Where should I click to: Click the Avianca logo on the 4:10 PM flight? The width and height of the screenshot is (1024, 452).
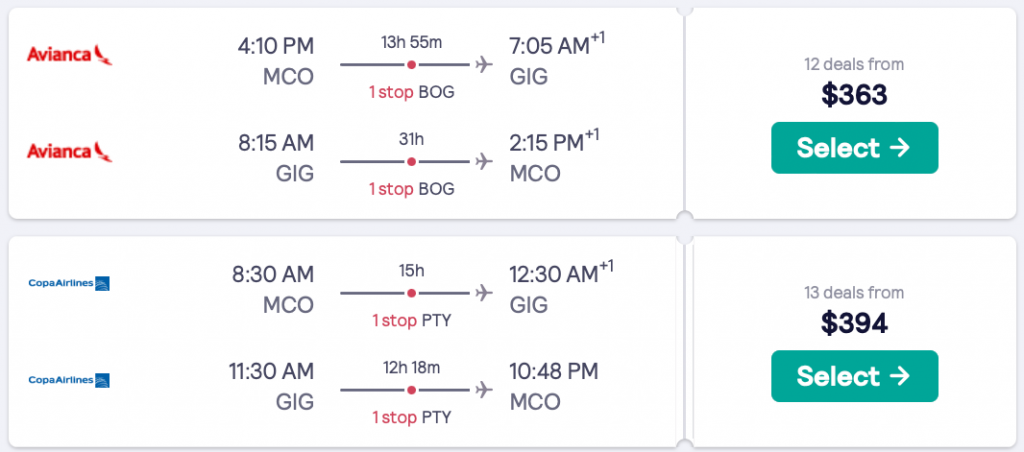(x=69, y=56)
